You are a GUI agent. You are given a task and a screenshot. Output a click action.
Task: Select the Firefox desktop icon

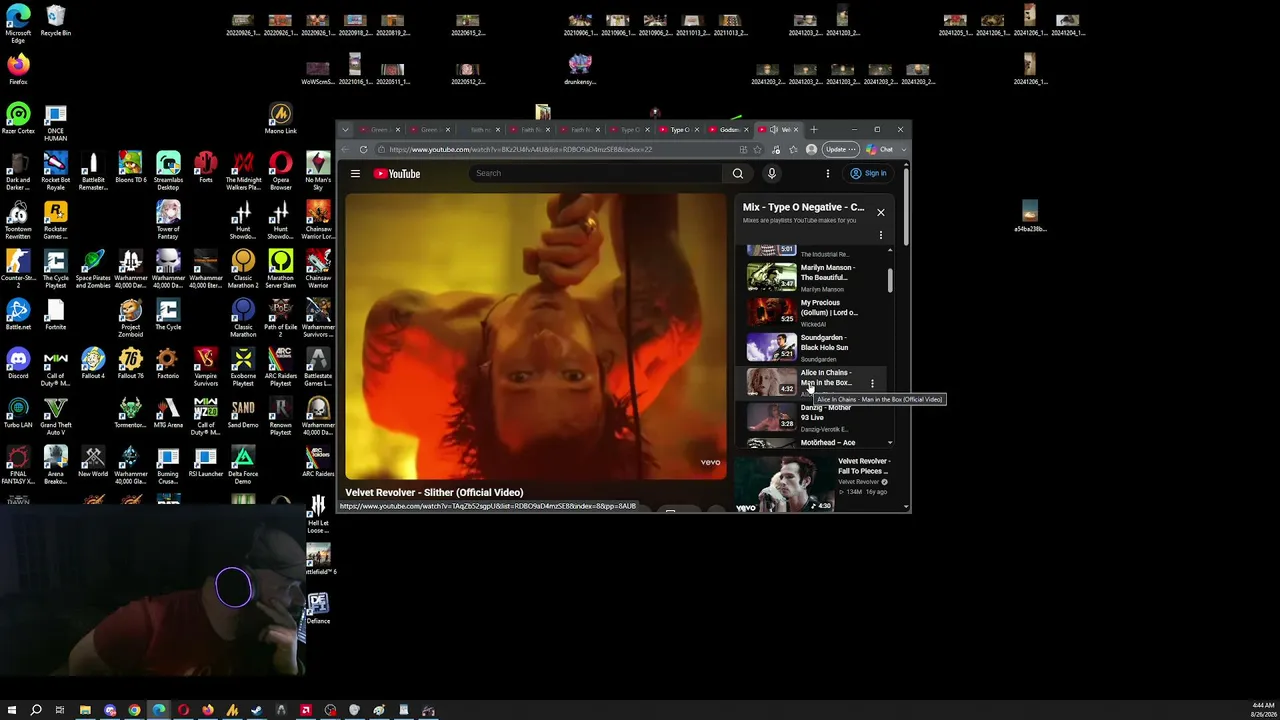[x=18, y=70]
